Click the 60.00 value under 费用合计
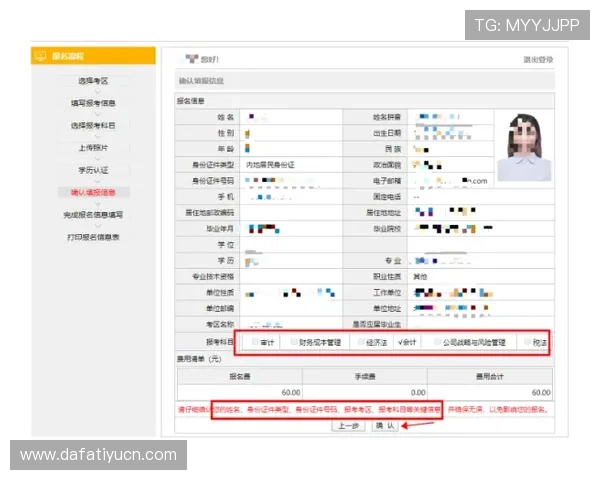600x480 pixels. click(541, 393)
